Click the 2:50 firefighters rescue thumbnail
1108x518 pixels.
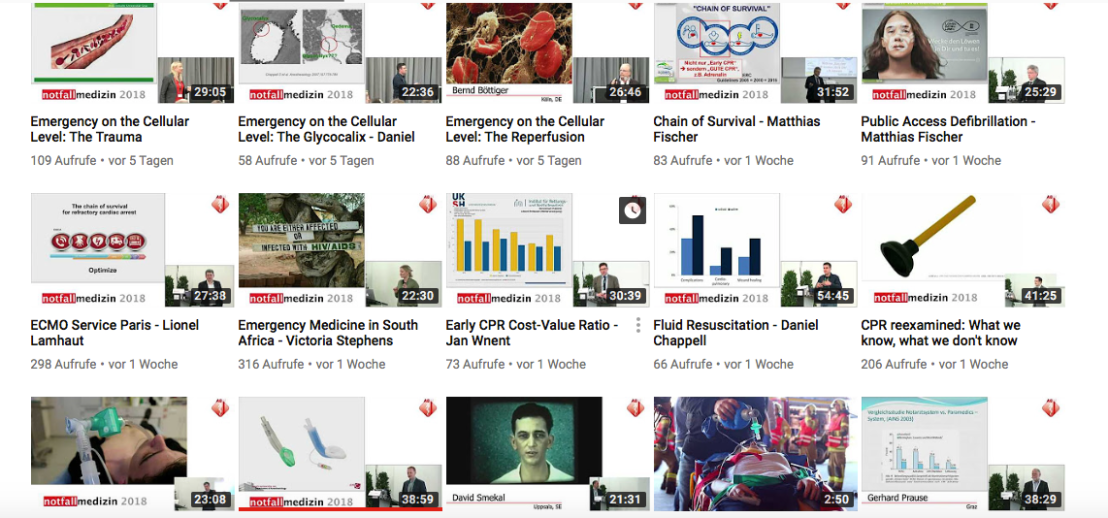point(755,454)
